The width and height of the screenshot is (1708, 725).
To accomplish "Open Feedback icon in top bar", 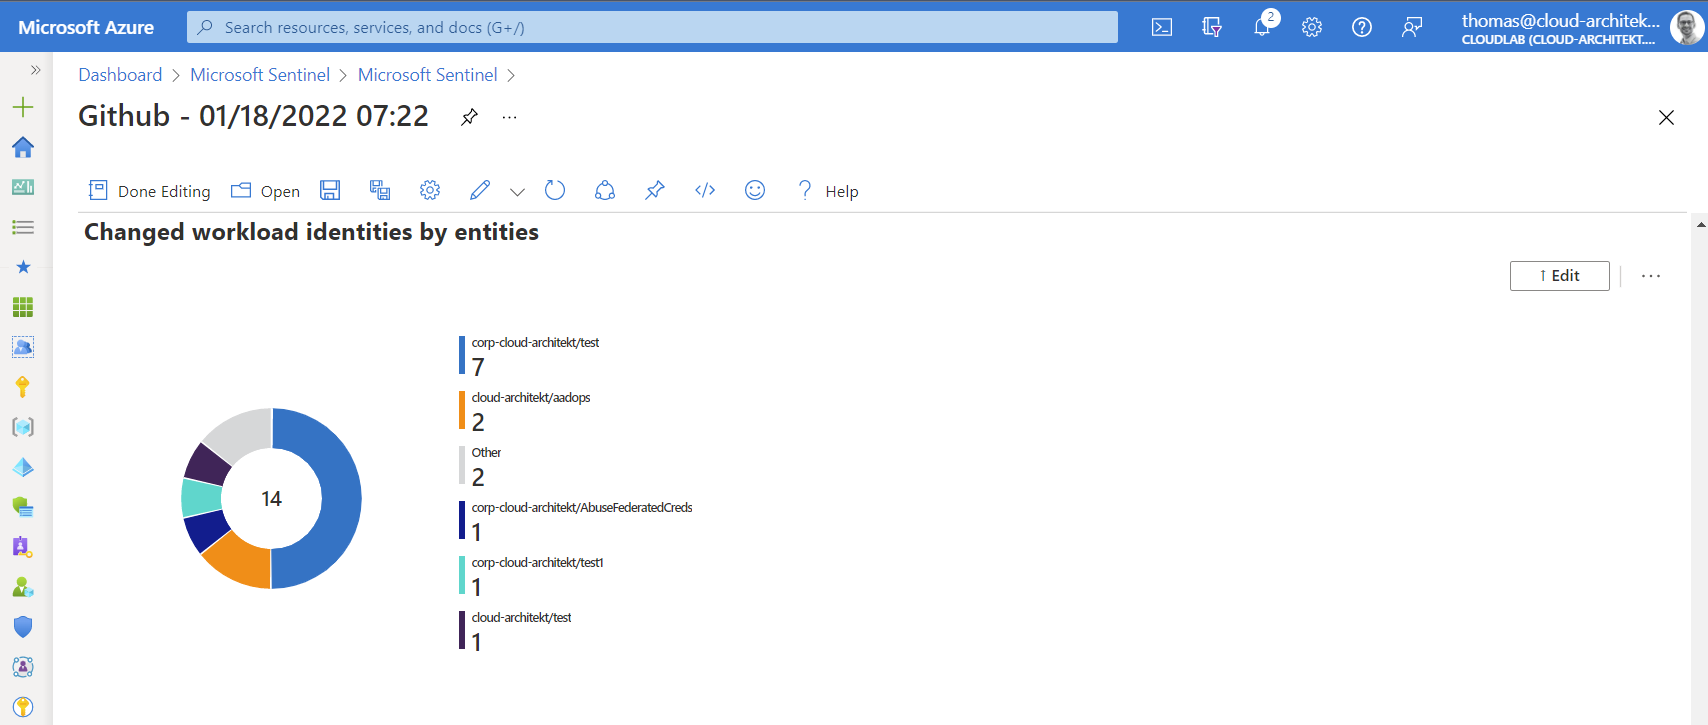I will tap(1412, 27).
